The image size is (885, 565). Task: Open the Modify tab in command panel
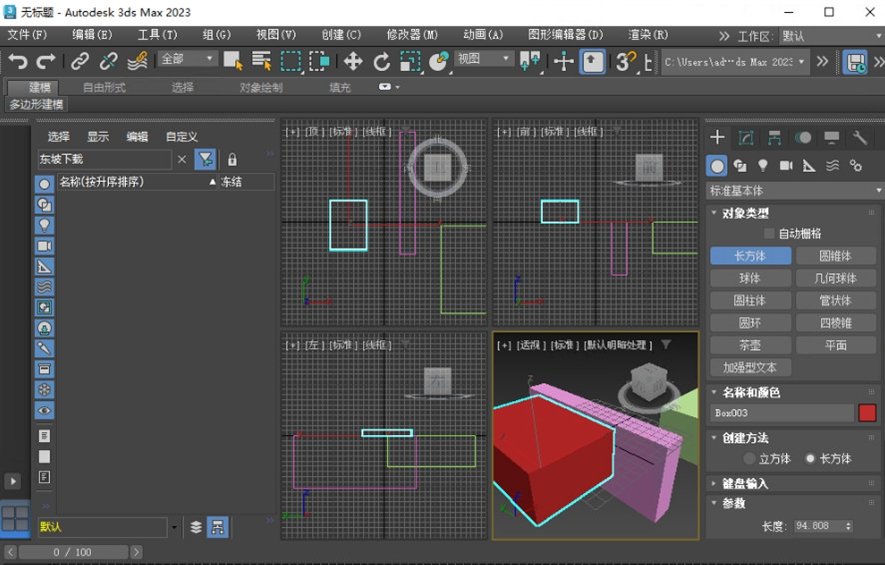[x=746, y=137]
